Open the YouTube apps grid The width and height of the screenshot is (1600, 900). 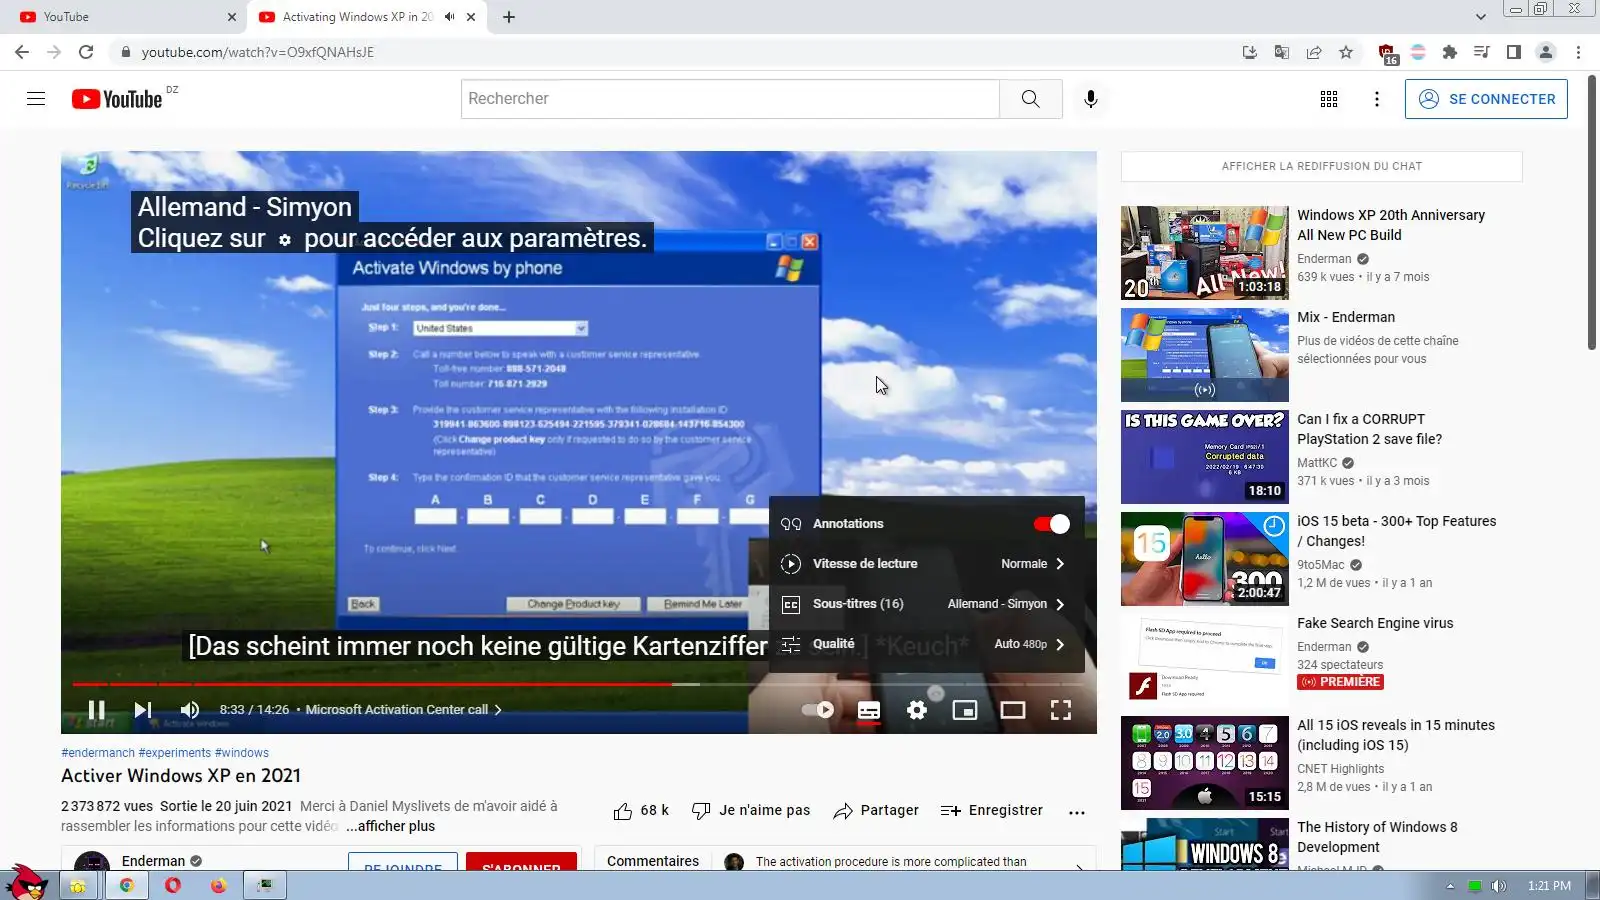(1329, 99)
